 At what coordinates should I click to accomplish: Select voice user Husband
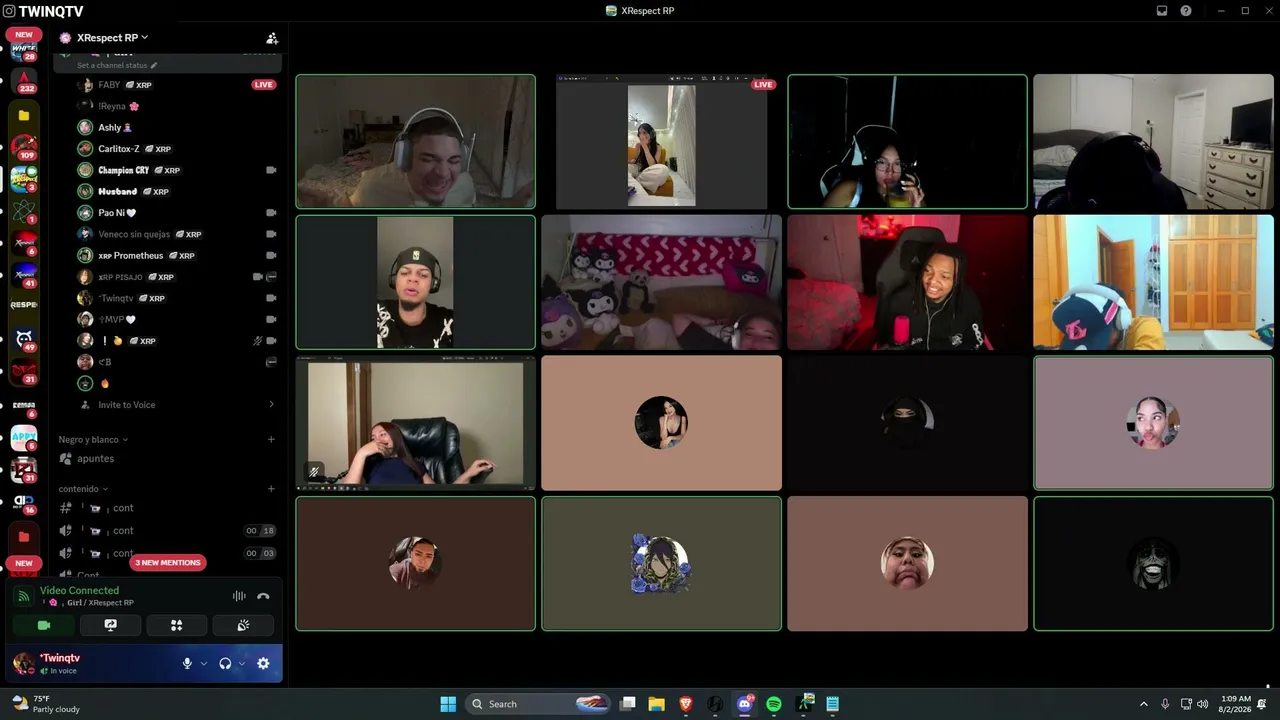pos(168,191)
